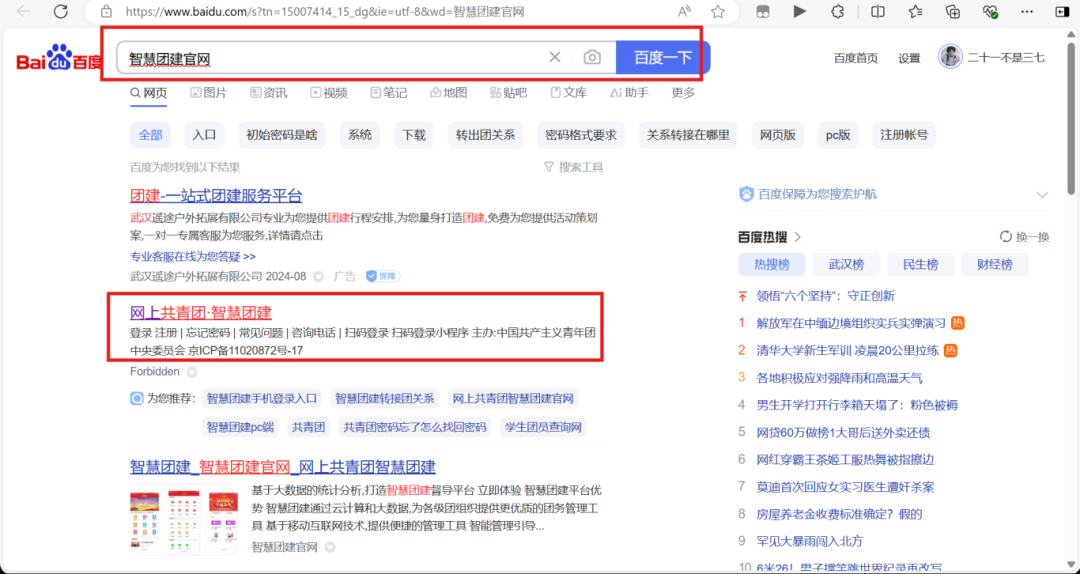The height and width of the screenshot is (574, 1080).
Task: Expand dropdown beside 智慧团建官网 source
Action: (x=330, y=547)
